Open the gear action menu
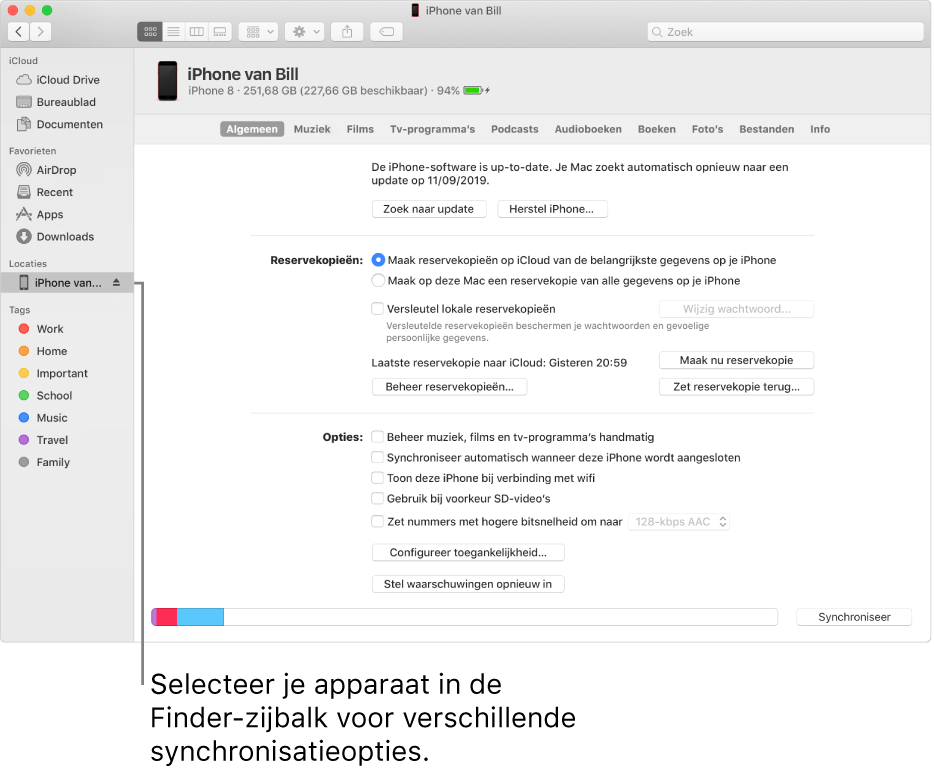Image resolution: width=934 pixels, height=771 pixels. (x=304, y=32)
